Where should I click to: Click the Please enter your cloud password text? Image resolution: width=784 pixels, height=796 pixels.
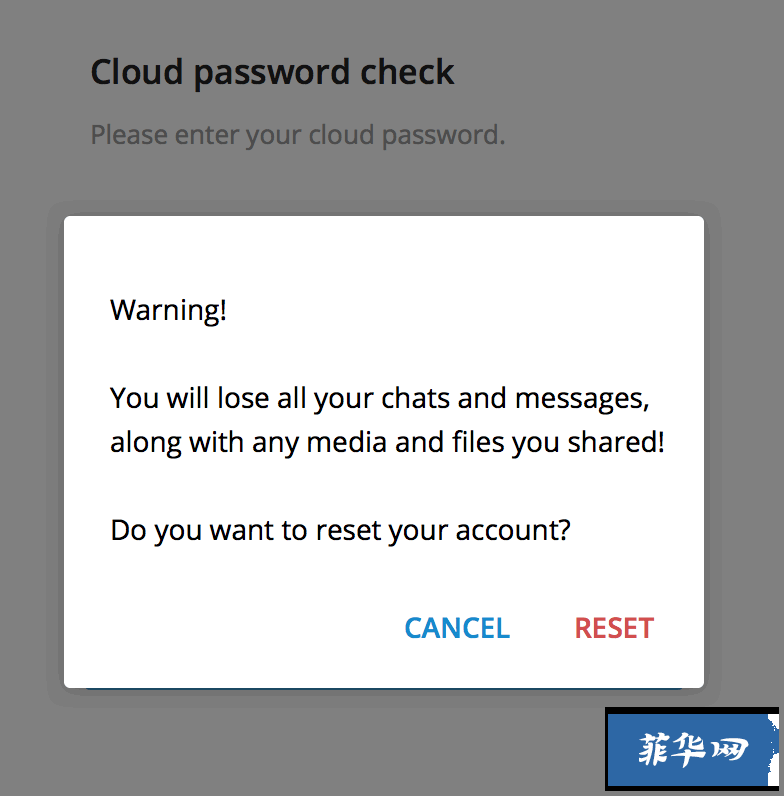(x=298, y=135)
